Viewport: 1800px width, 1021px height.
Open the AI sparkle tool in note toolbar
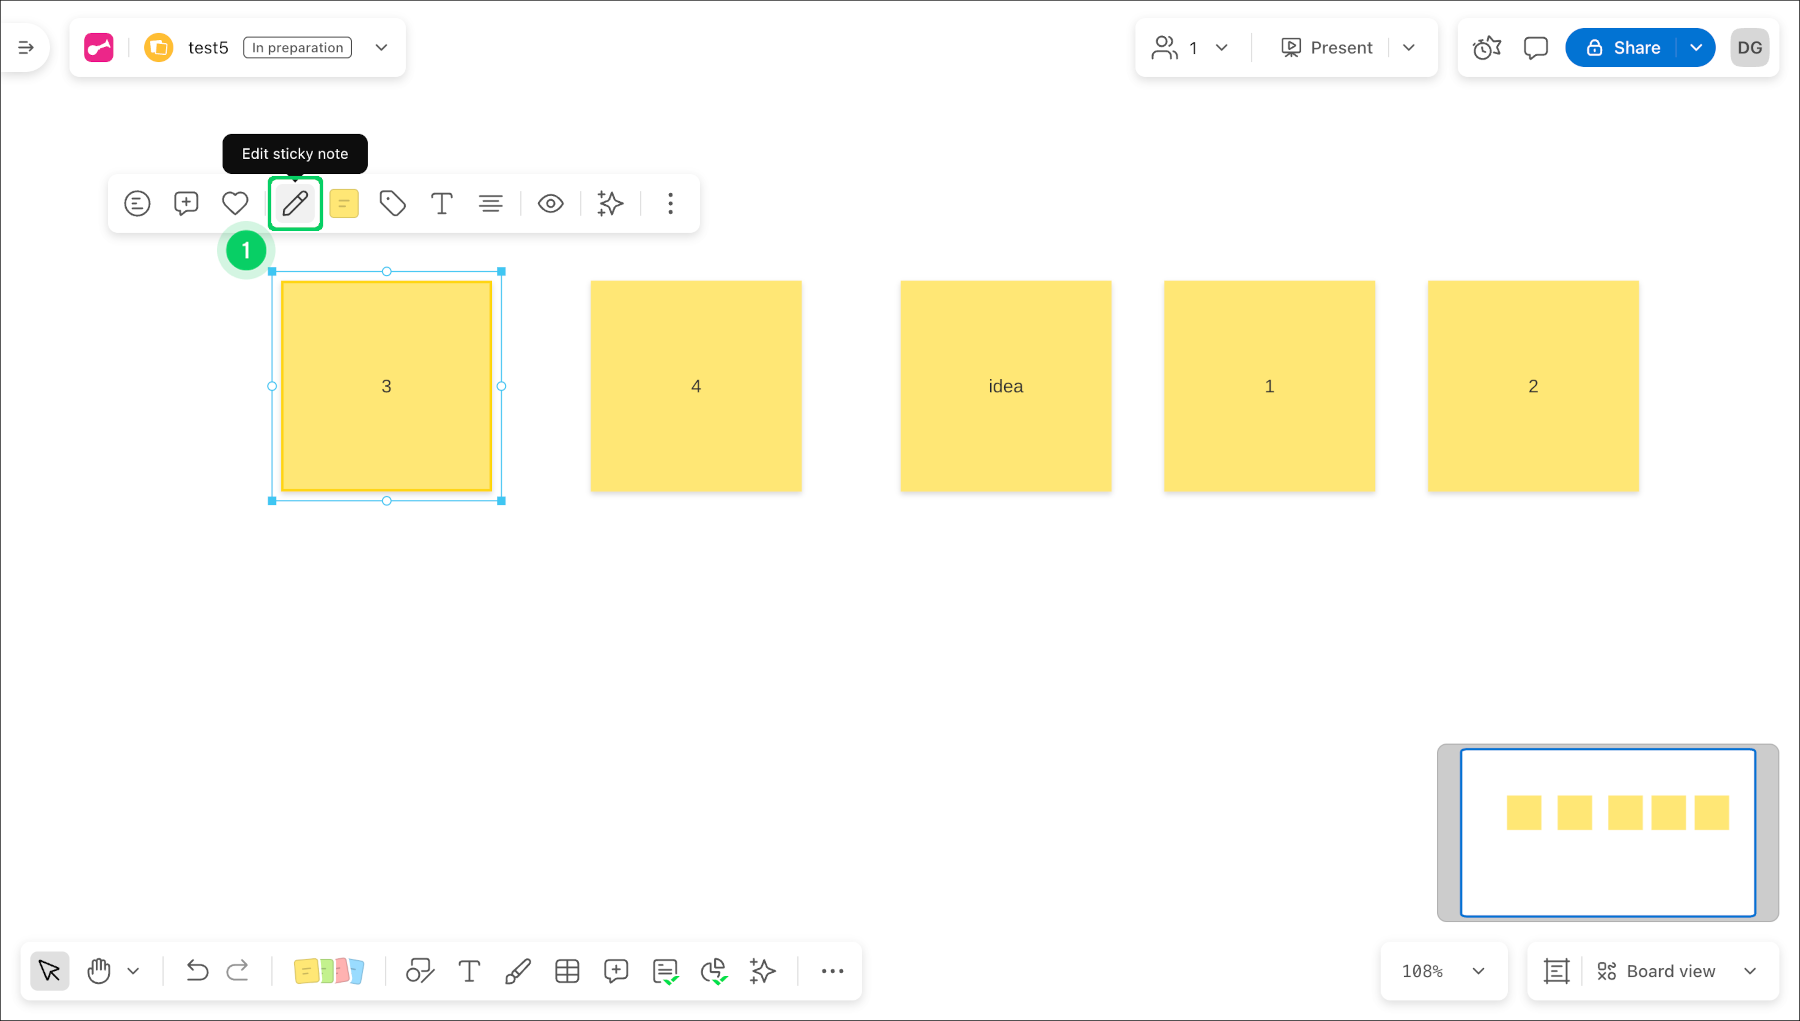tap(610, 204)
